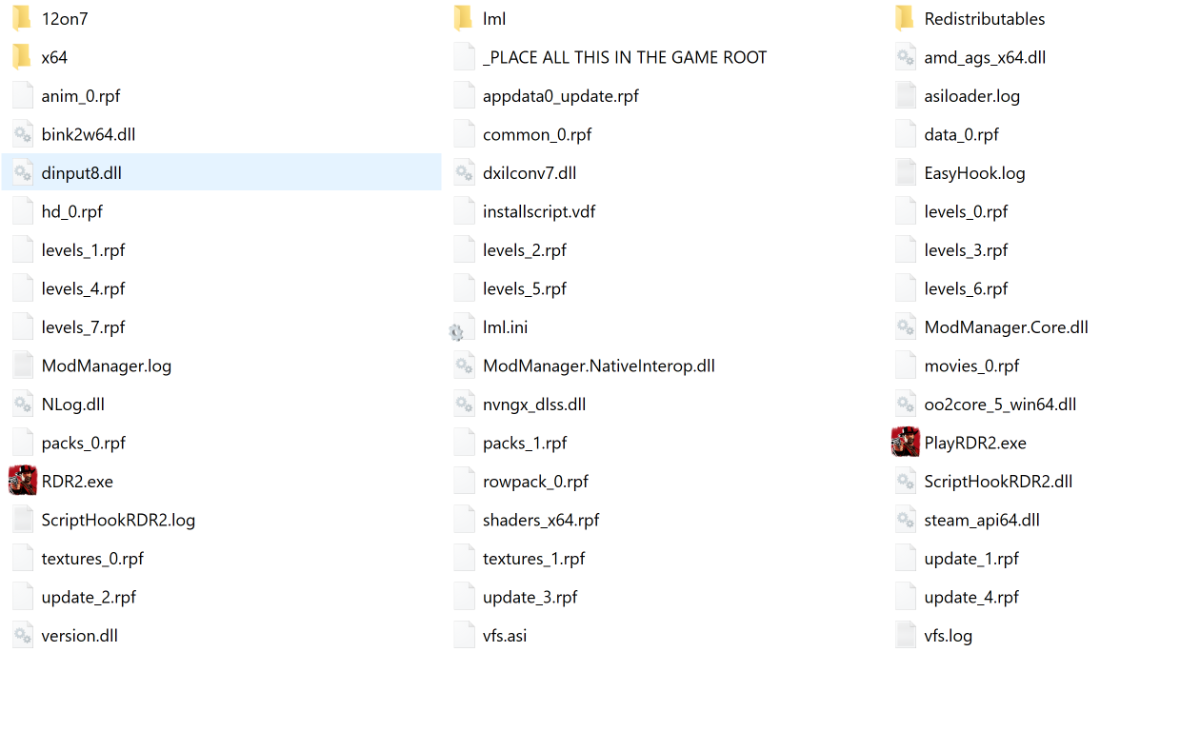Select the steam_api64.dll file
The height and width of the screenshot is (731, 1200).
981,520
